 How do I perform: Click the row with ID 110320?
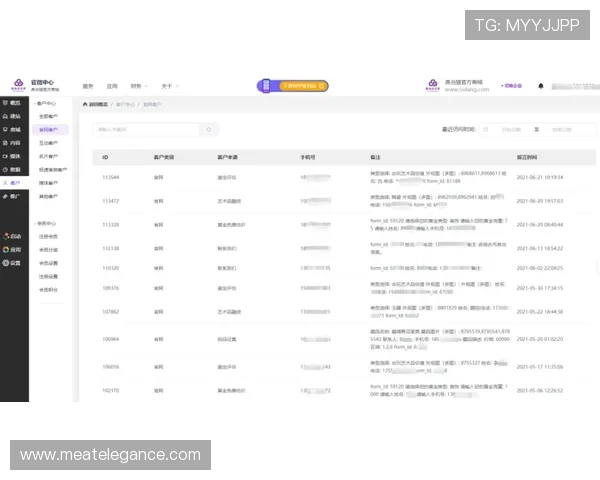344,268
